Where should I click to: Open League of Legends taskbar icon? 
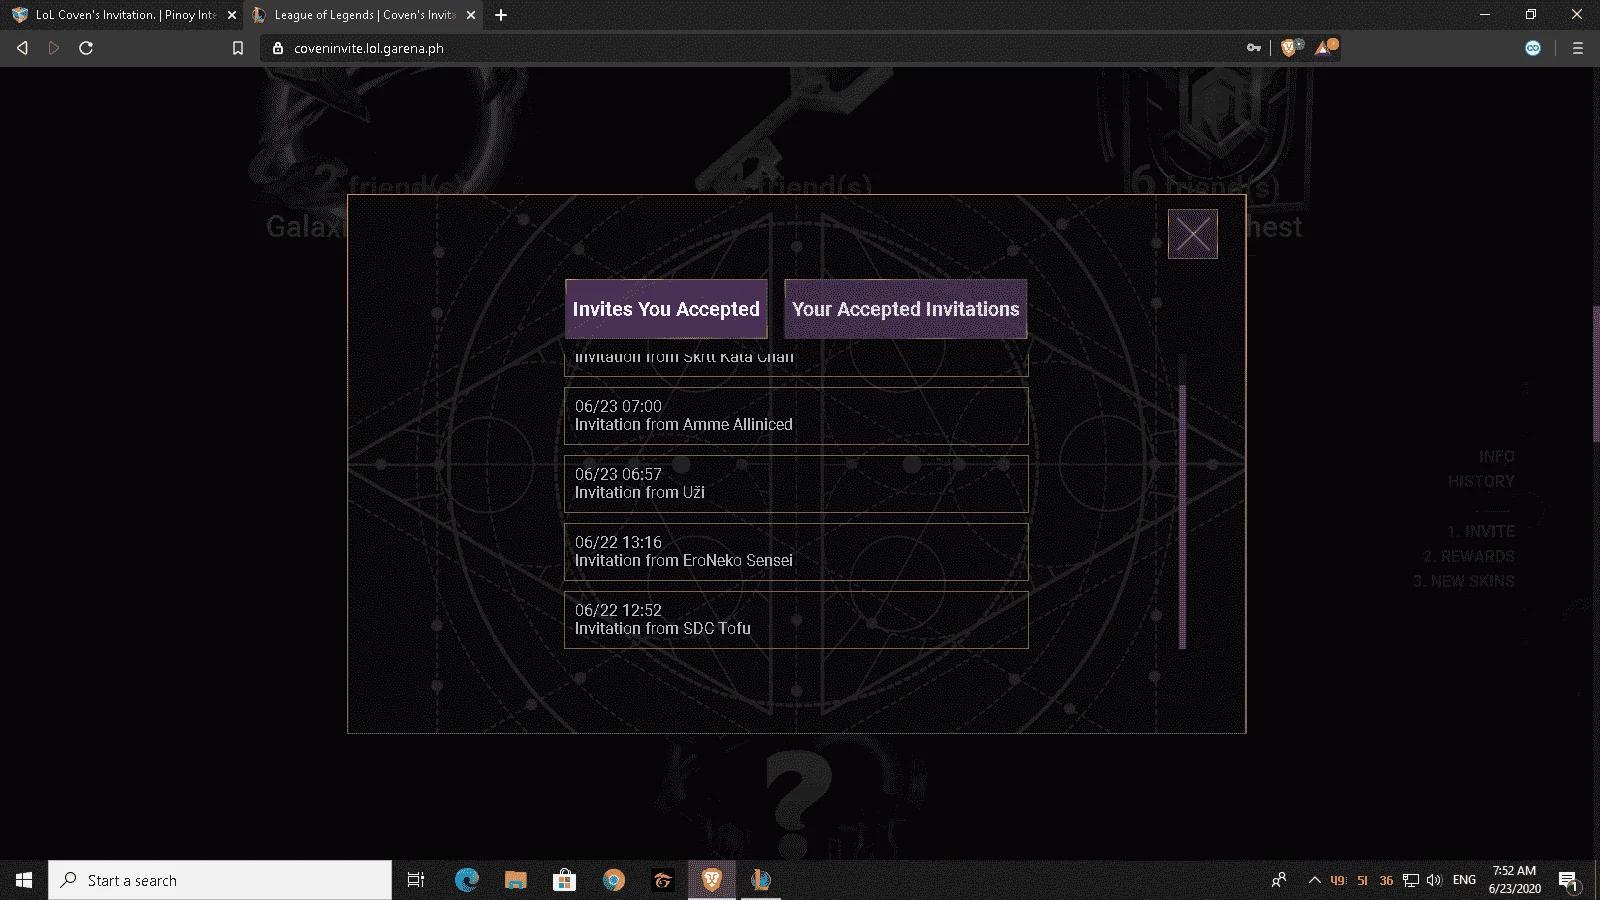pyautogui.click(x=760, y=880)
